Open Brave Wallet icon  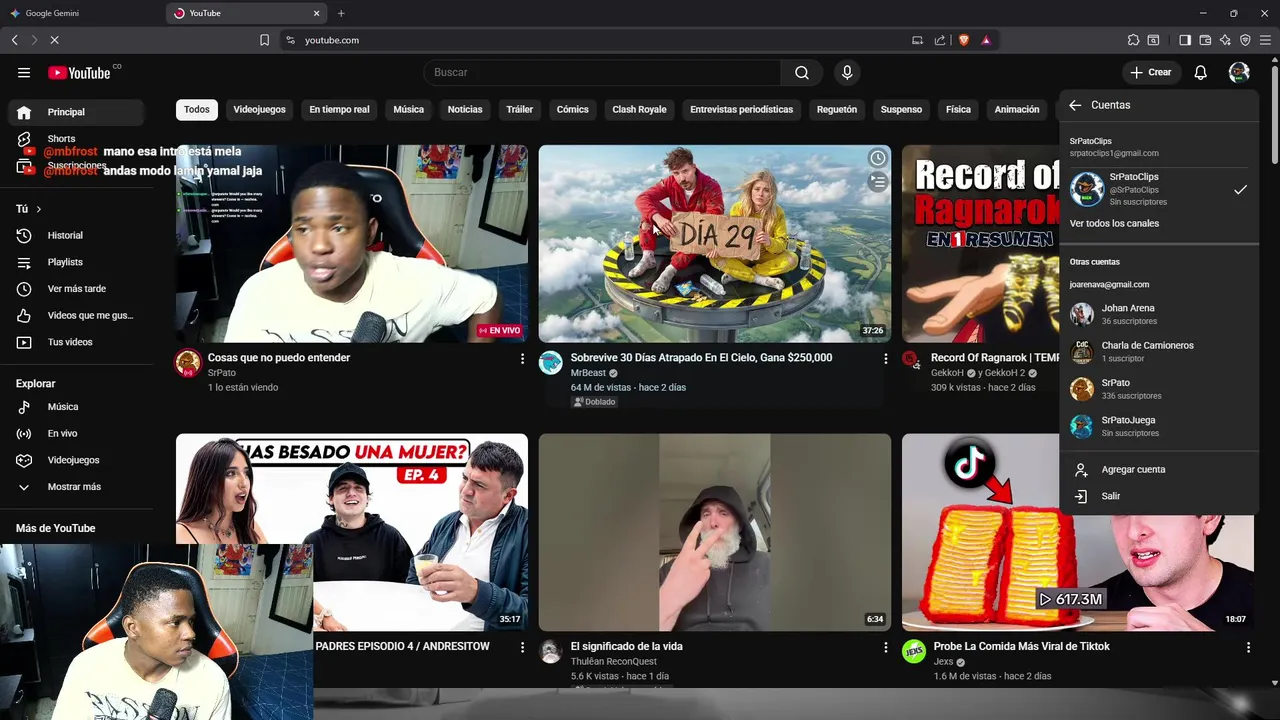tap(1205, 40)
